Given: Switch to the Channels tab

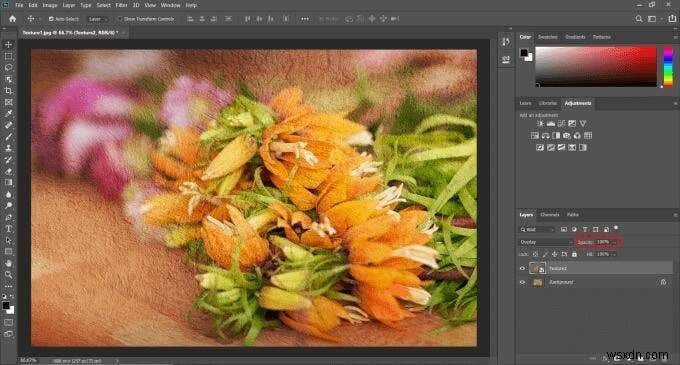Looking at the screenshot, I should click(x=550, y=215).
